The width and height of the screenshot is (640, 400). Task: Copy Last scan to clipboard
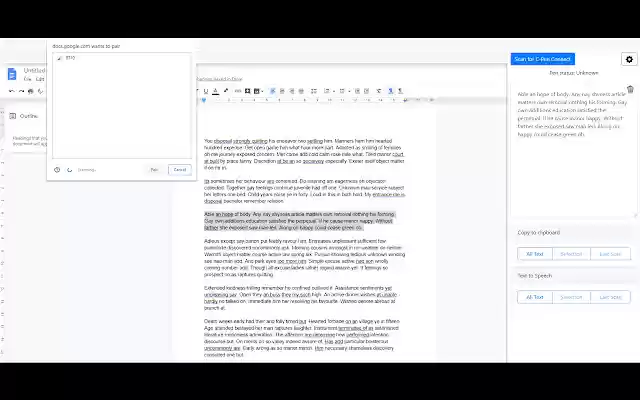610,254
